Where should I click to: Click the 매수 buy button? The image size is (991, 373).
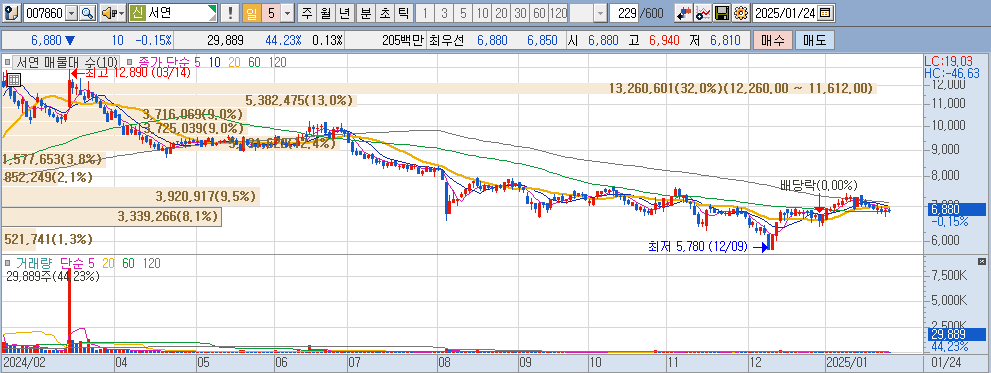click(x=772, y=40)
